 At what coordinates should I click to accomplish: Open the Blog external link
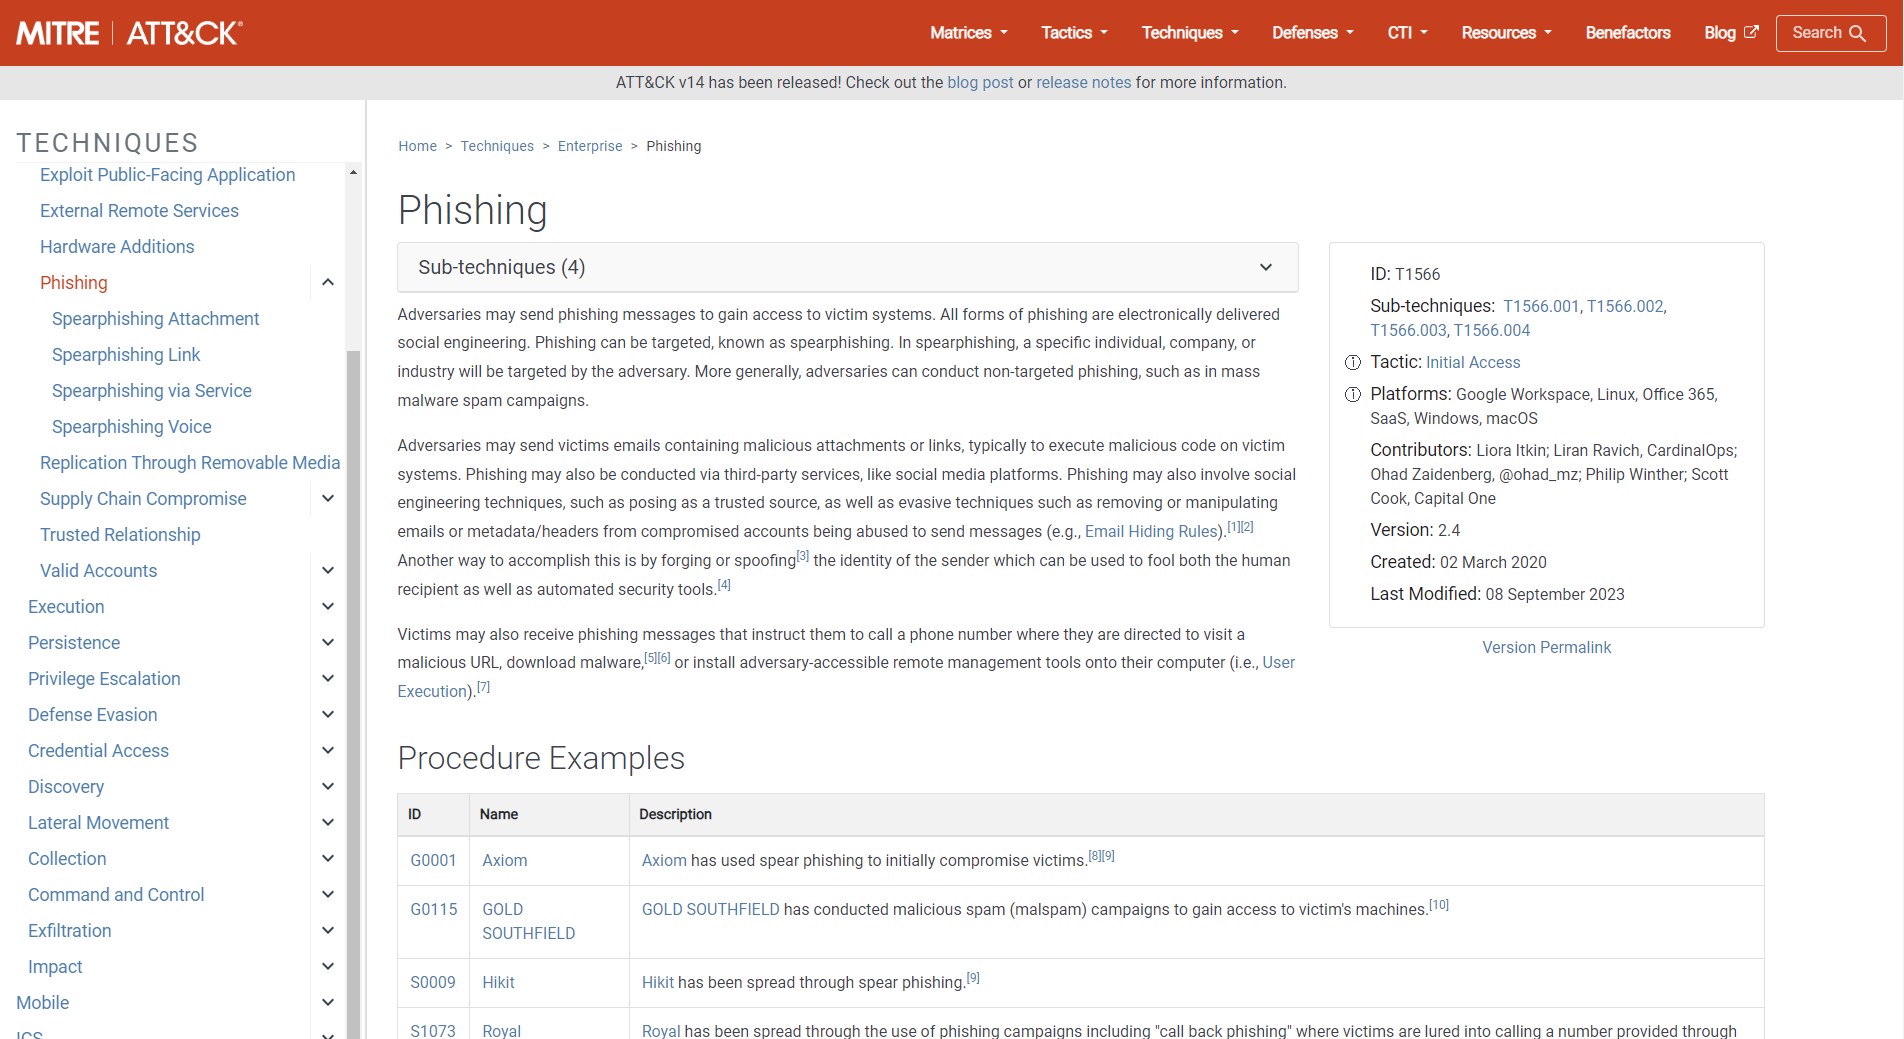1730,33
